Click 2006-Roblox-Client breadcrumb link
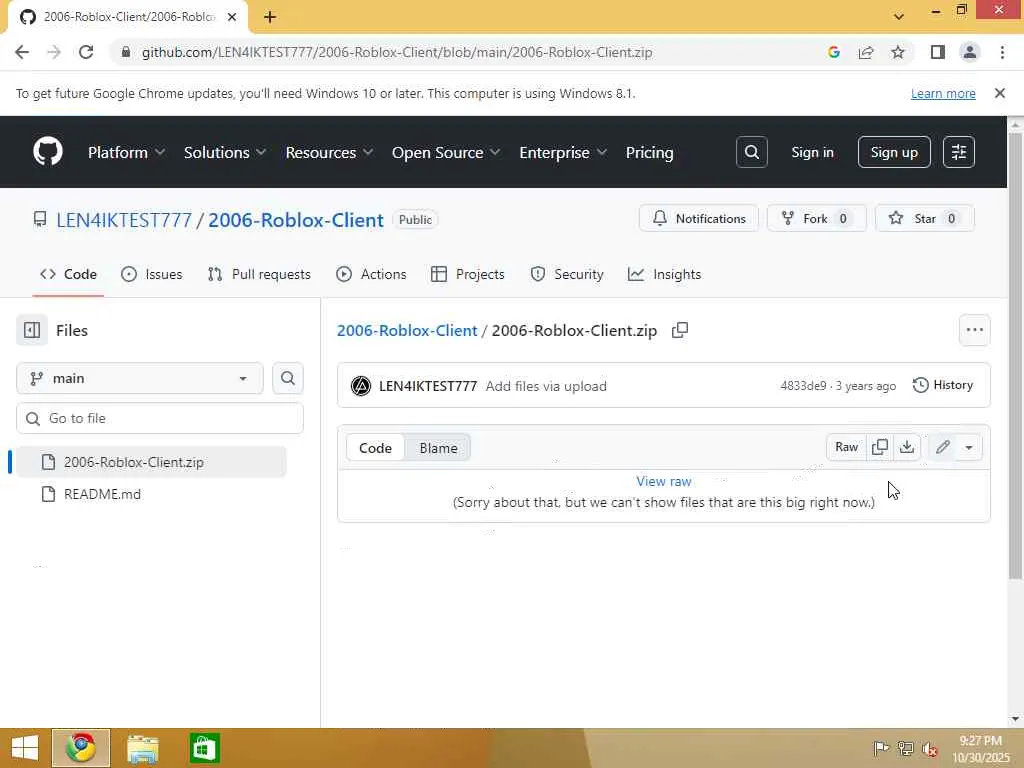The height and width of the screenshot is (768, 1024). [407, 330]
